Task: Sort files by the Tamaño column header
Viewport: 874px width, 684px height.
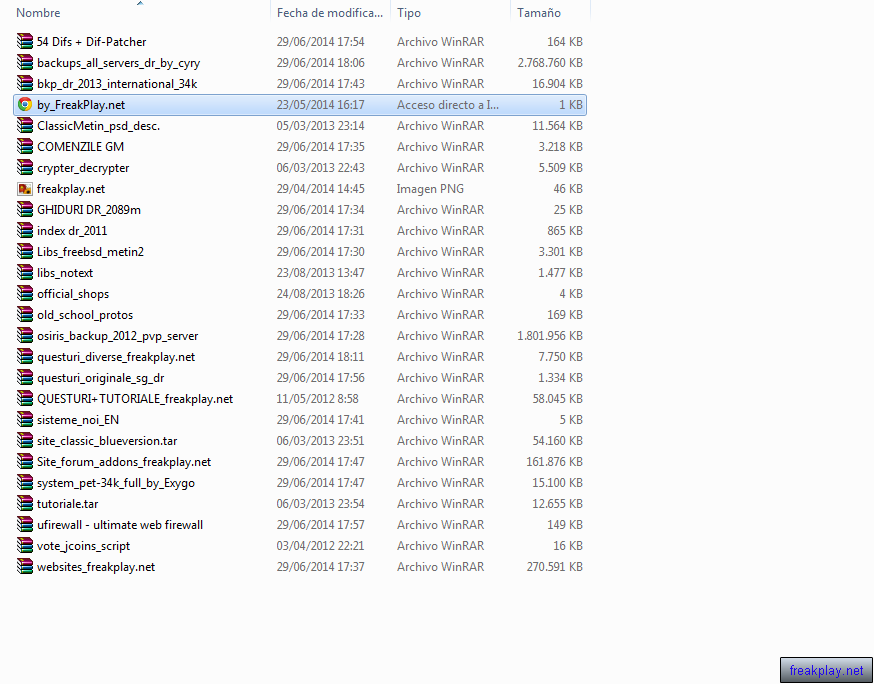Action: pos(550,13)
